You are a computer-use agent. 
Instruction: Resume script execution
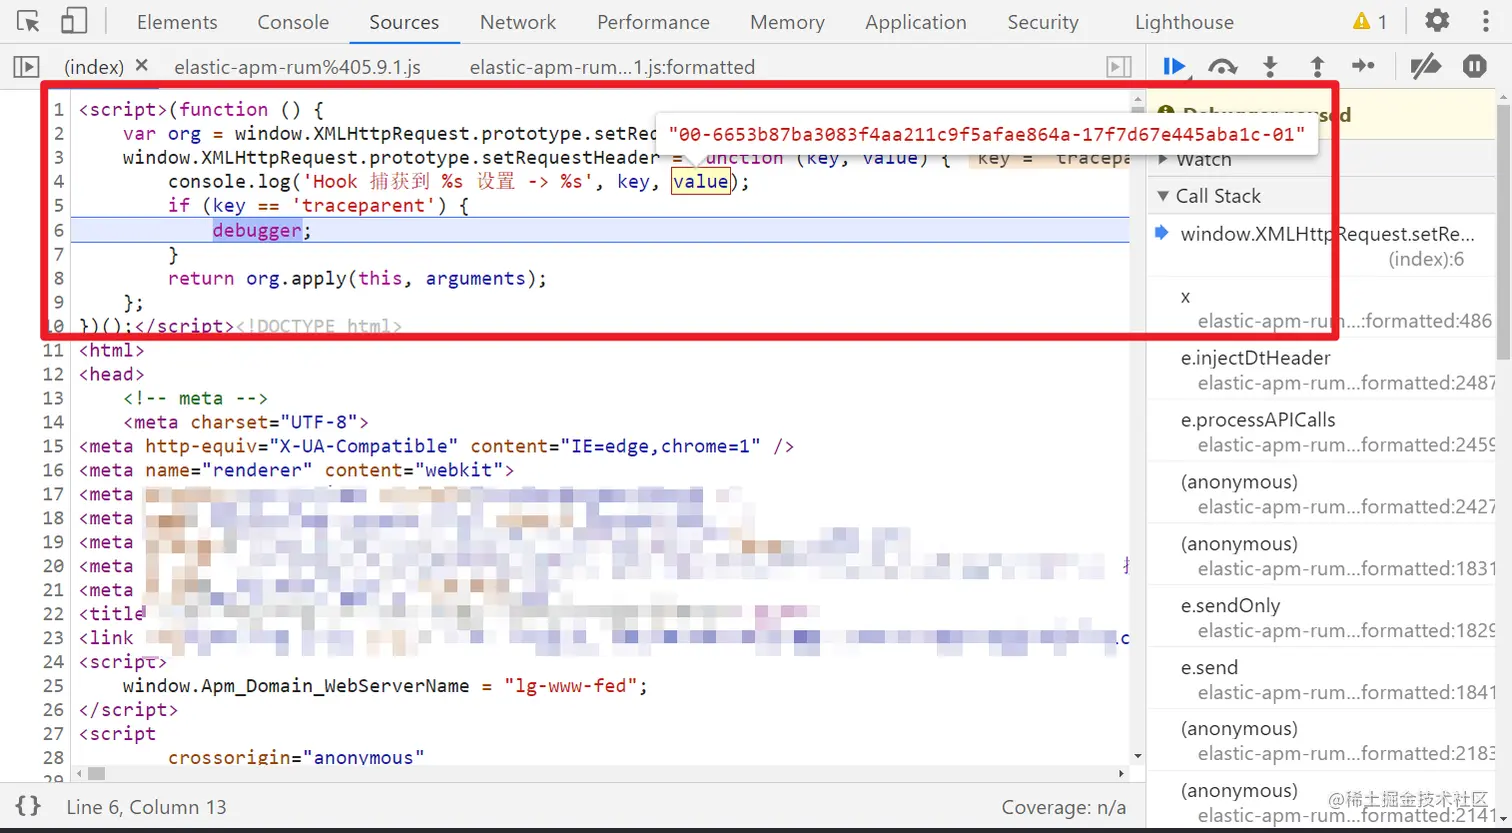[x=1174, y=66]
